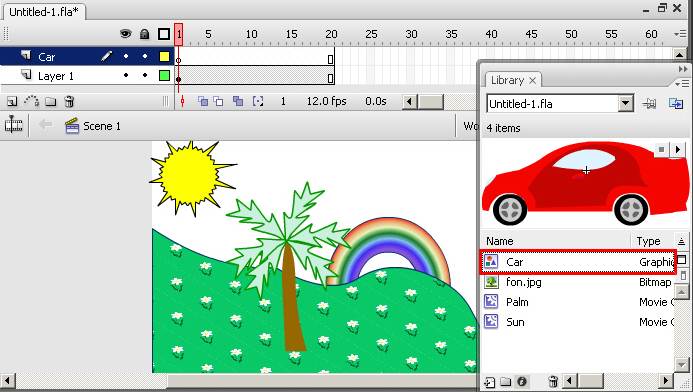Click frame 20 end marker of the Car layer

330,59
